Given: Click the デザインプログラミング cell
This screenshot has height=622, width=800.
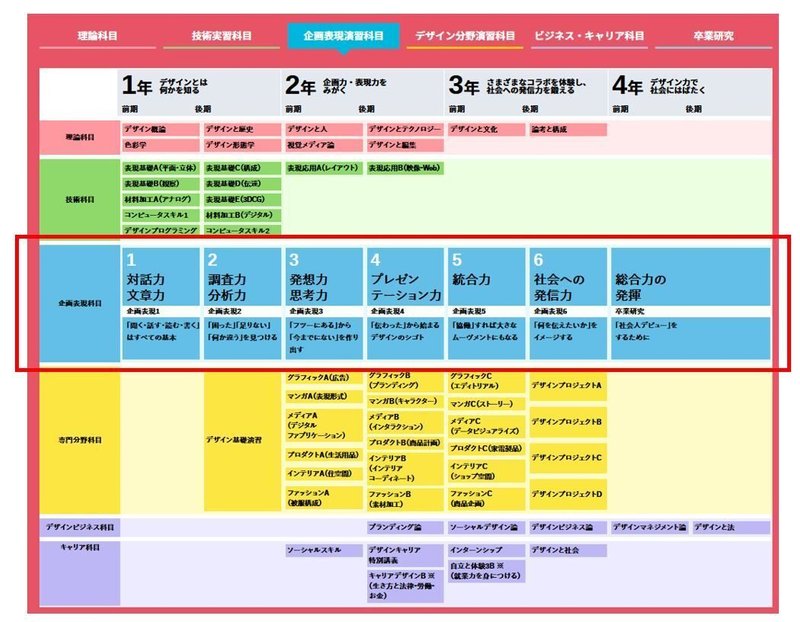Looking at the screenshot, I should click(x=161, y=231).
